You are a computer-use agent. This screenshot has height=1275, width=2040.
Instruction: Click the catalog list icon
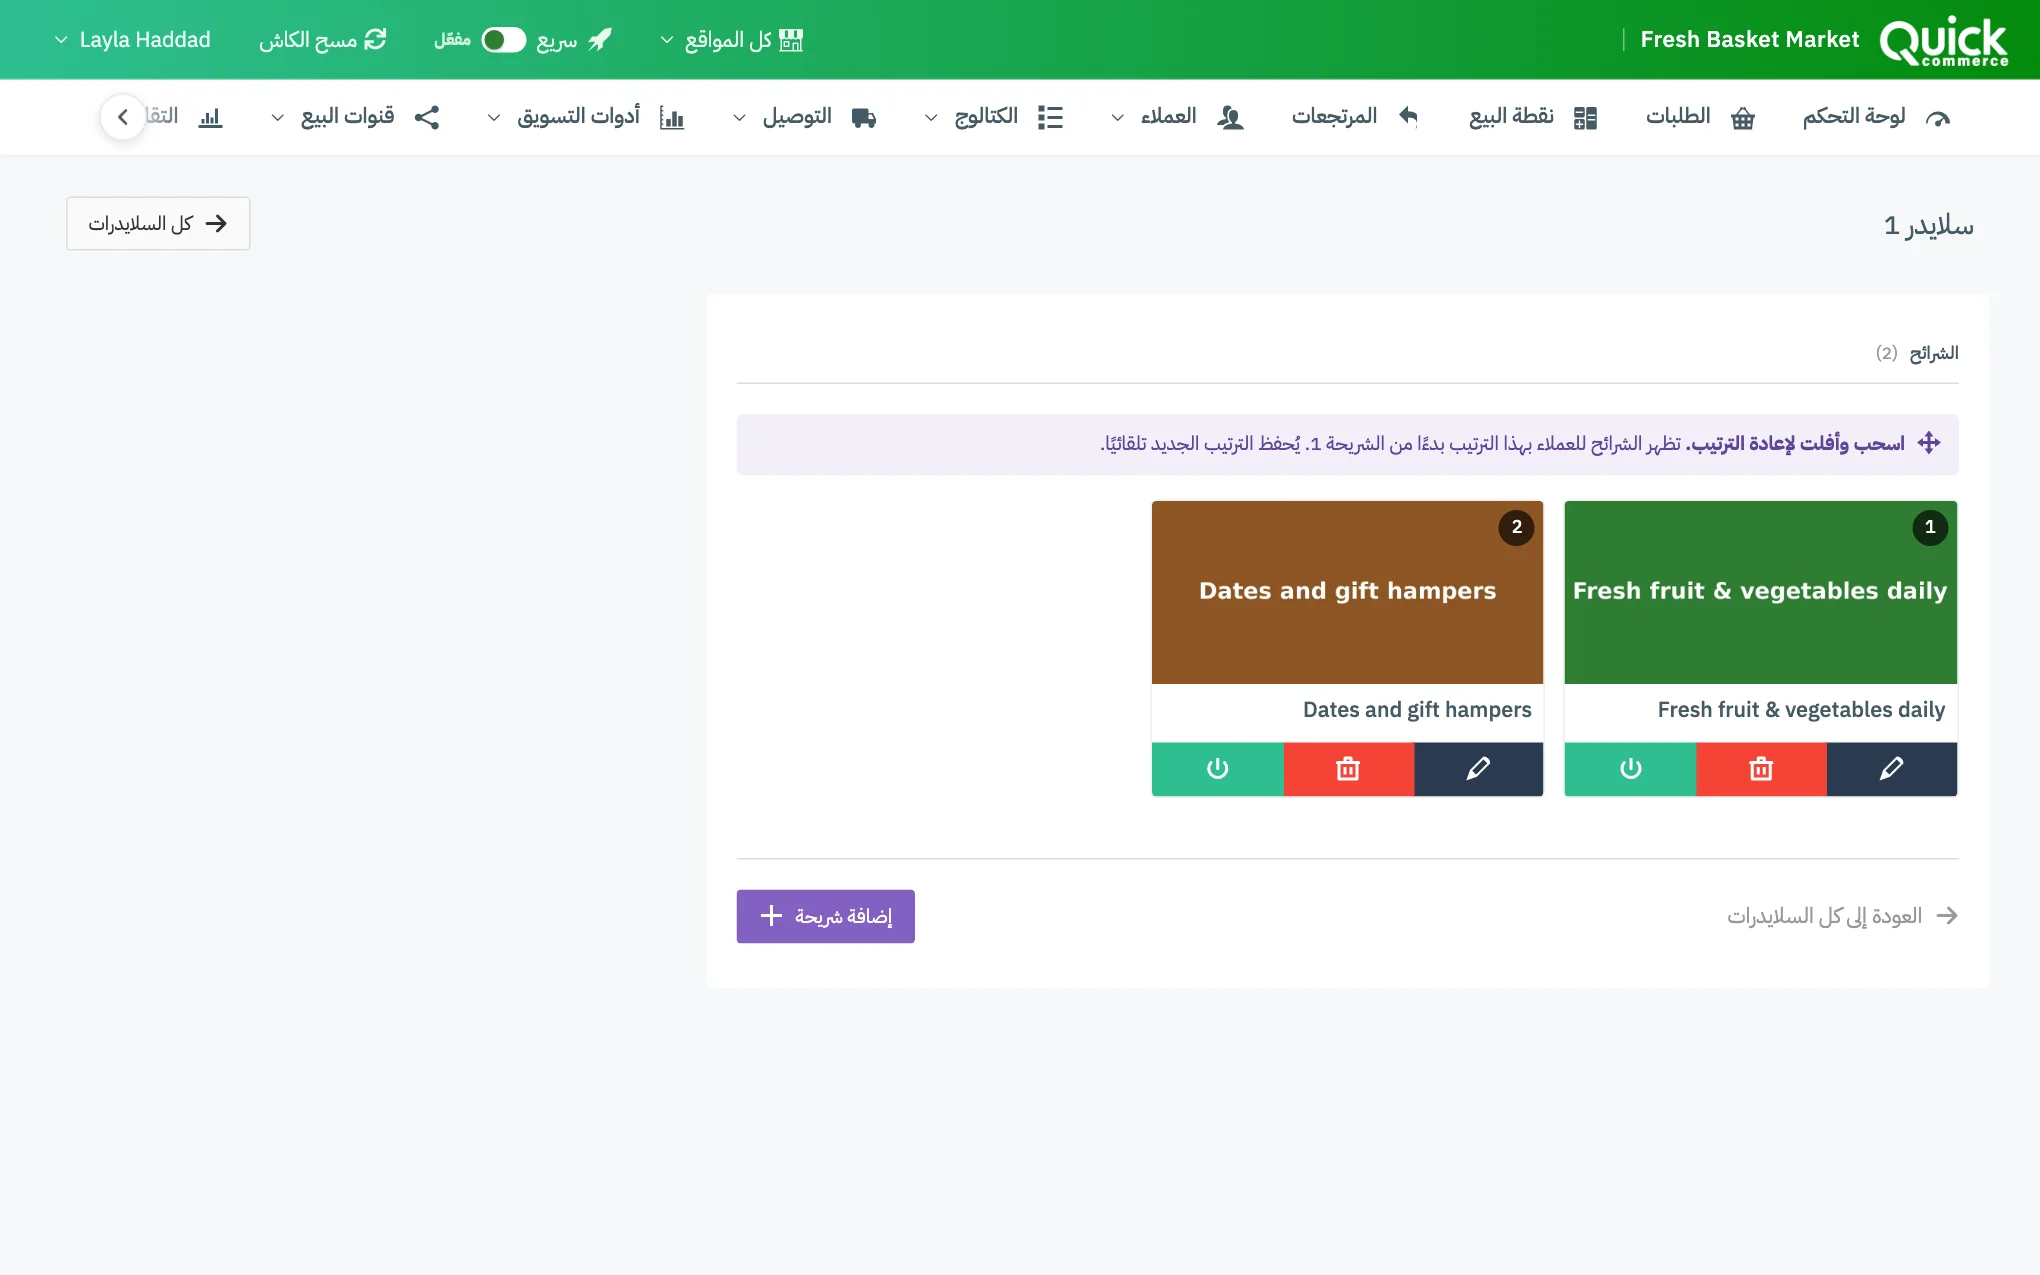click(x=1051, y=117)
